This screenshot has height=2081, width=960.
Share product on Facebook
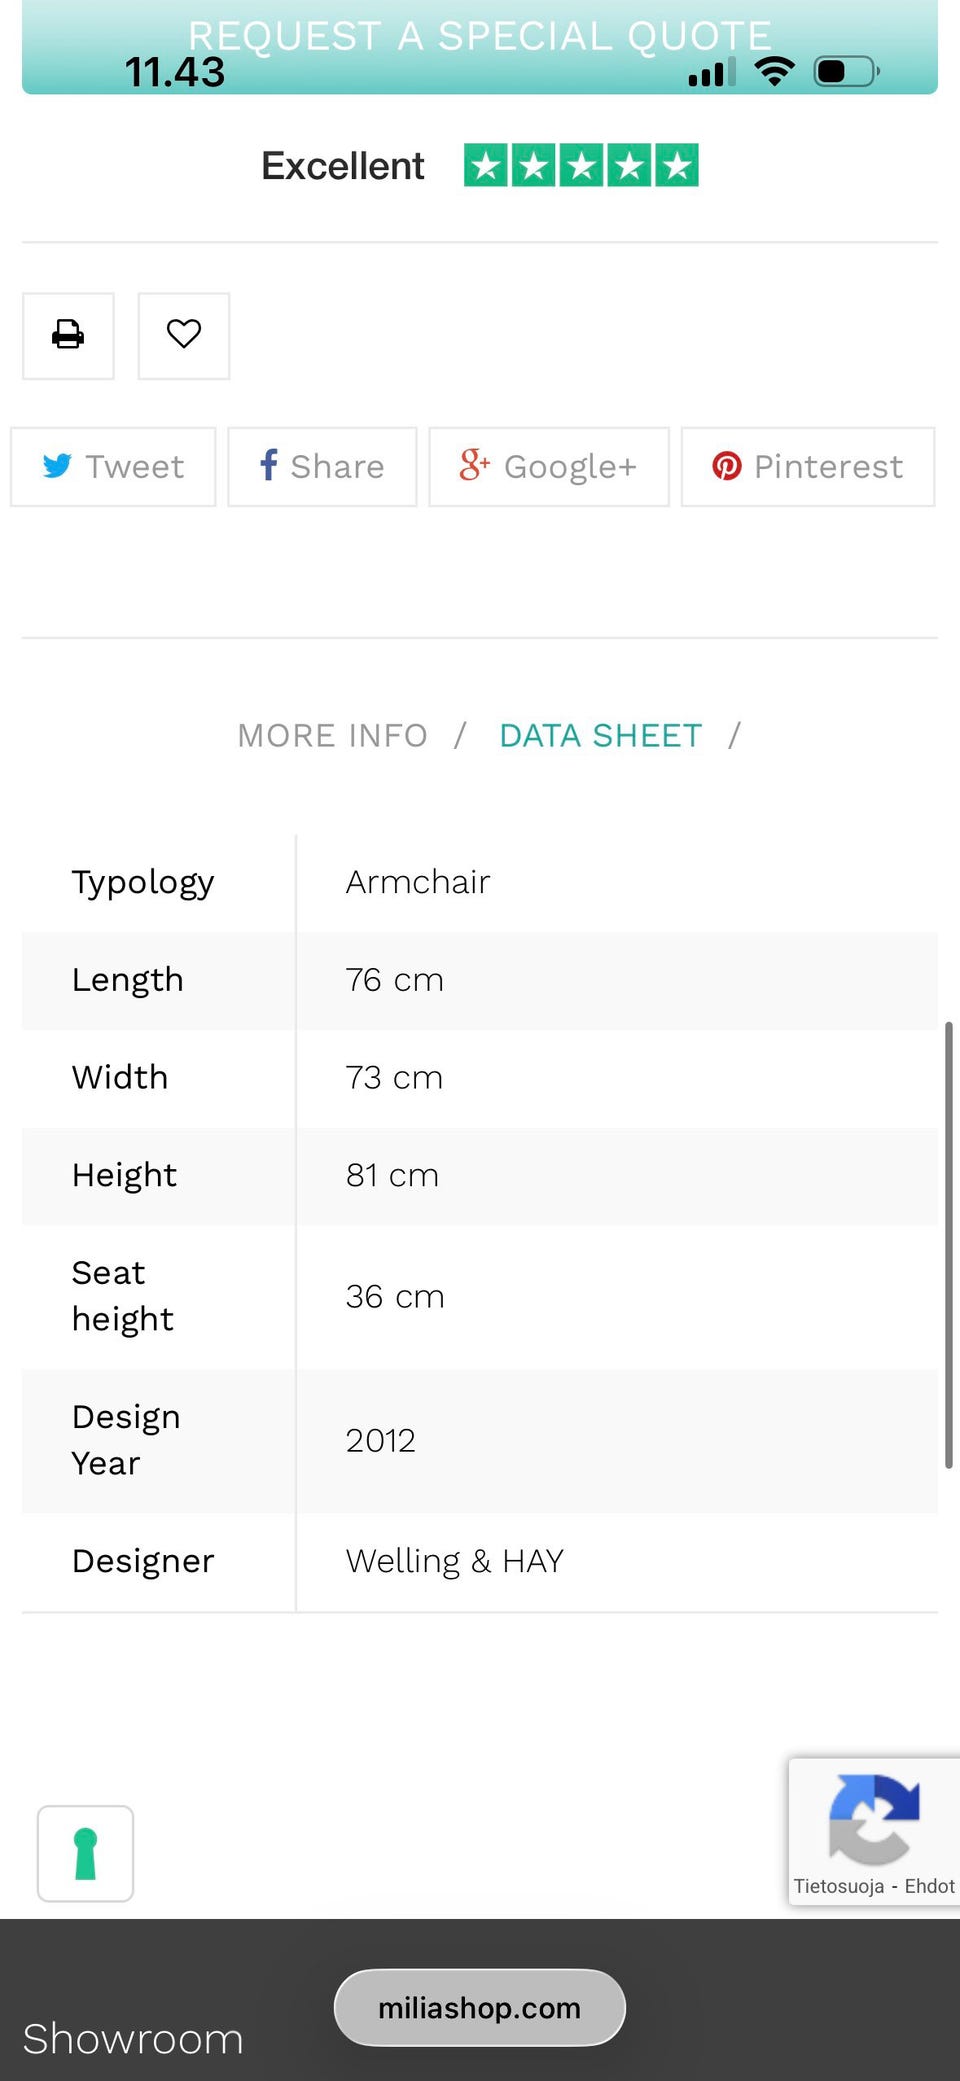point(322,467)
